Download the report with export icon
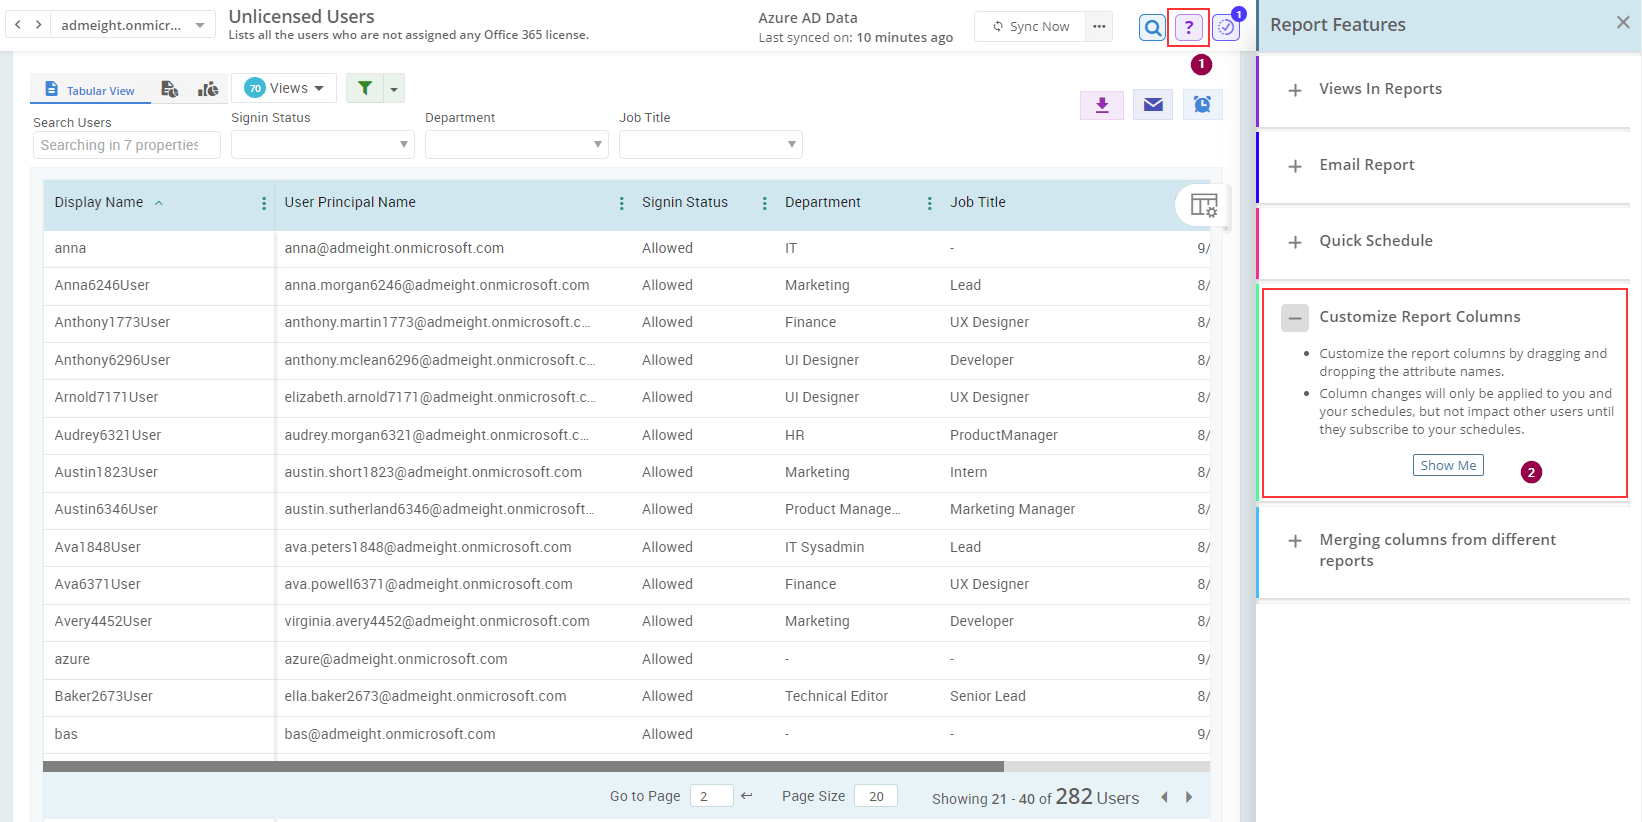The height and width of the screenshot is (822, 1642). pyautogui.click(x=1102, y=105)
